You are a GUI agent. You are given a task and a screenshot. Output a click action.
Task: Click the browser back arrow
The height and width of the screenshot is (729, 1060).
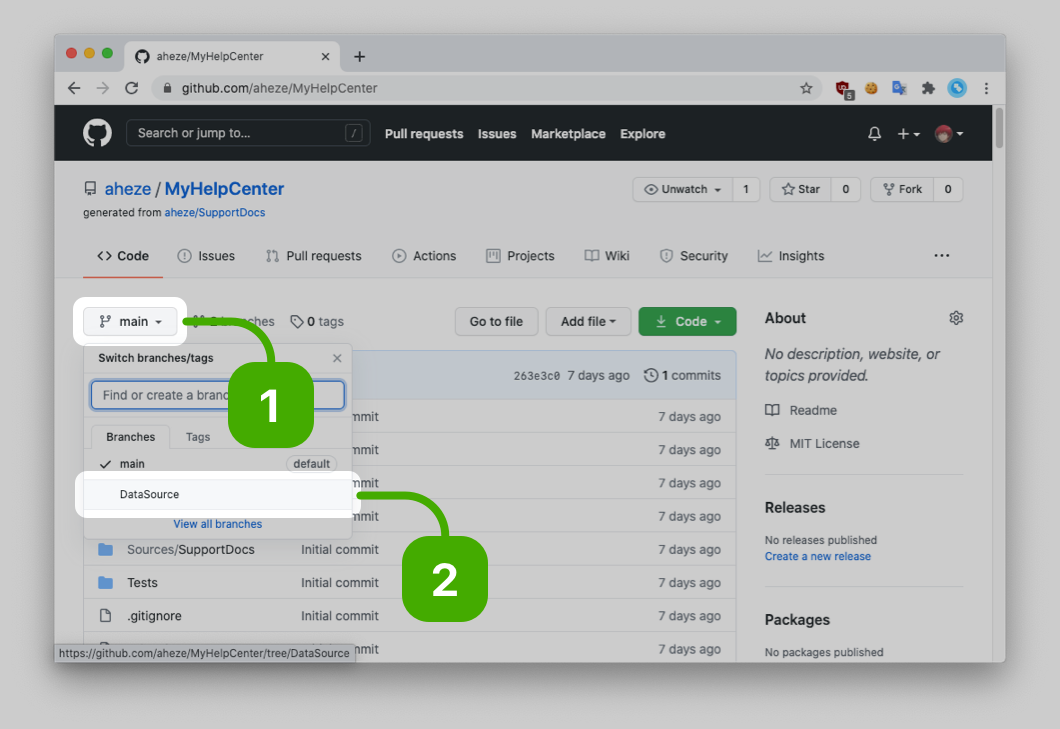(74, 88)
